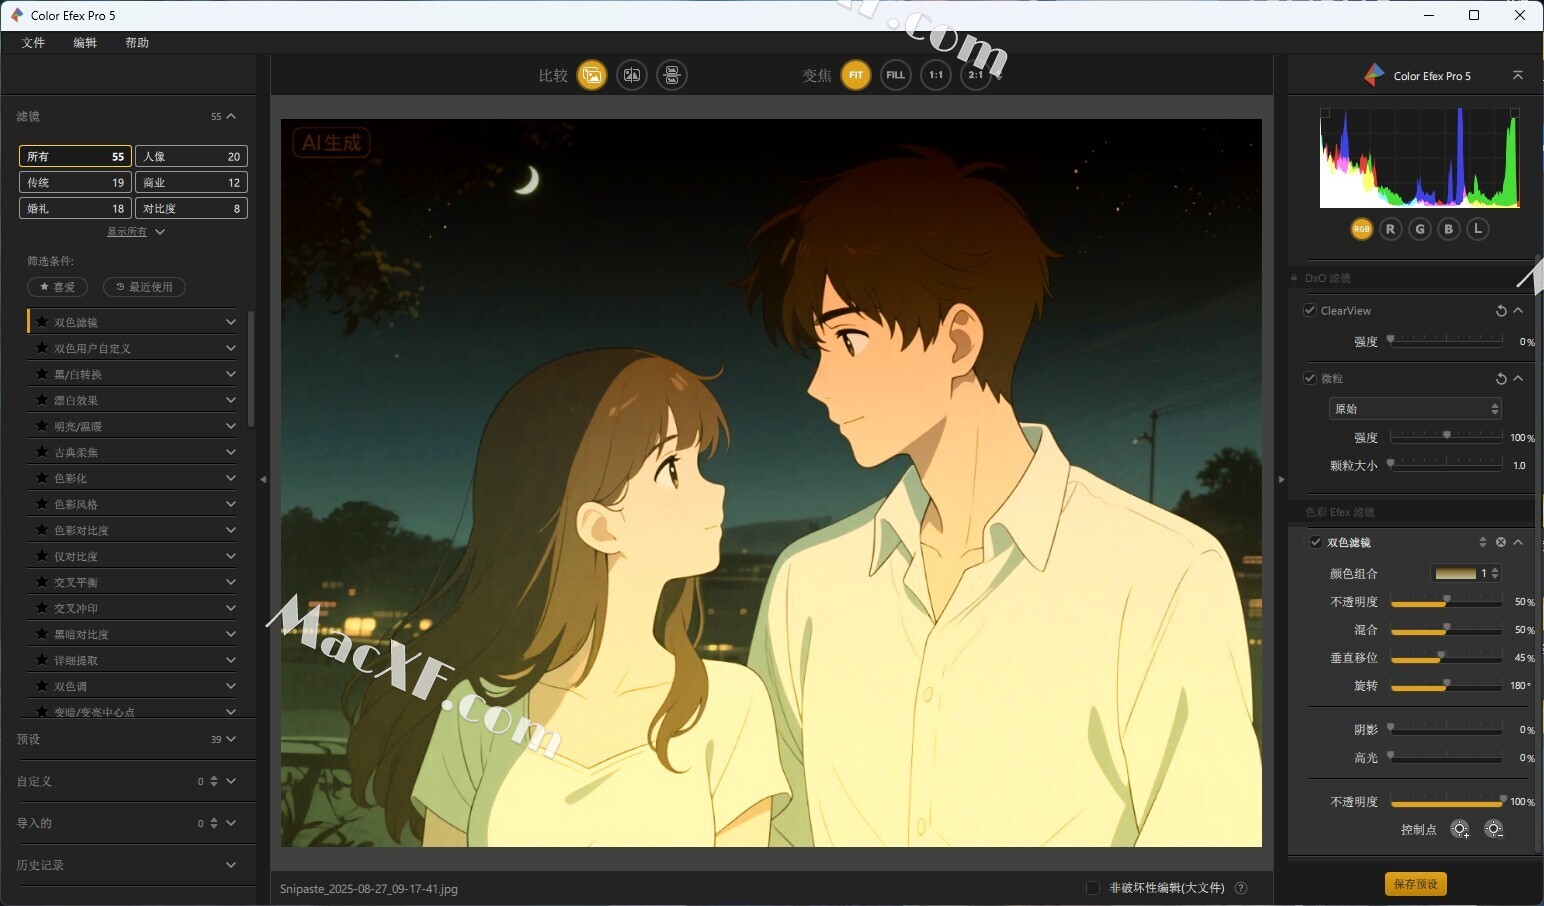Screen dimensions: 1544x906
Task: Show RGB histogram channel
Action: 1361,229
